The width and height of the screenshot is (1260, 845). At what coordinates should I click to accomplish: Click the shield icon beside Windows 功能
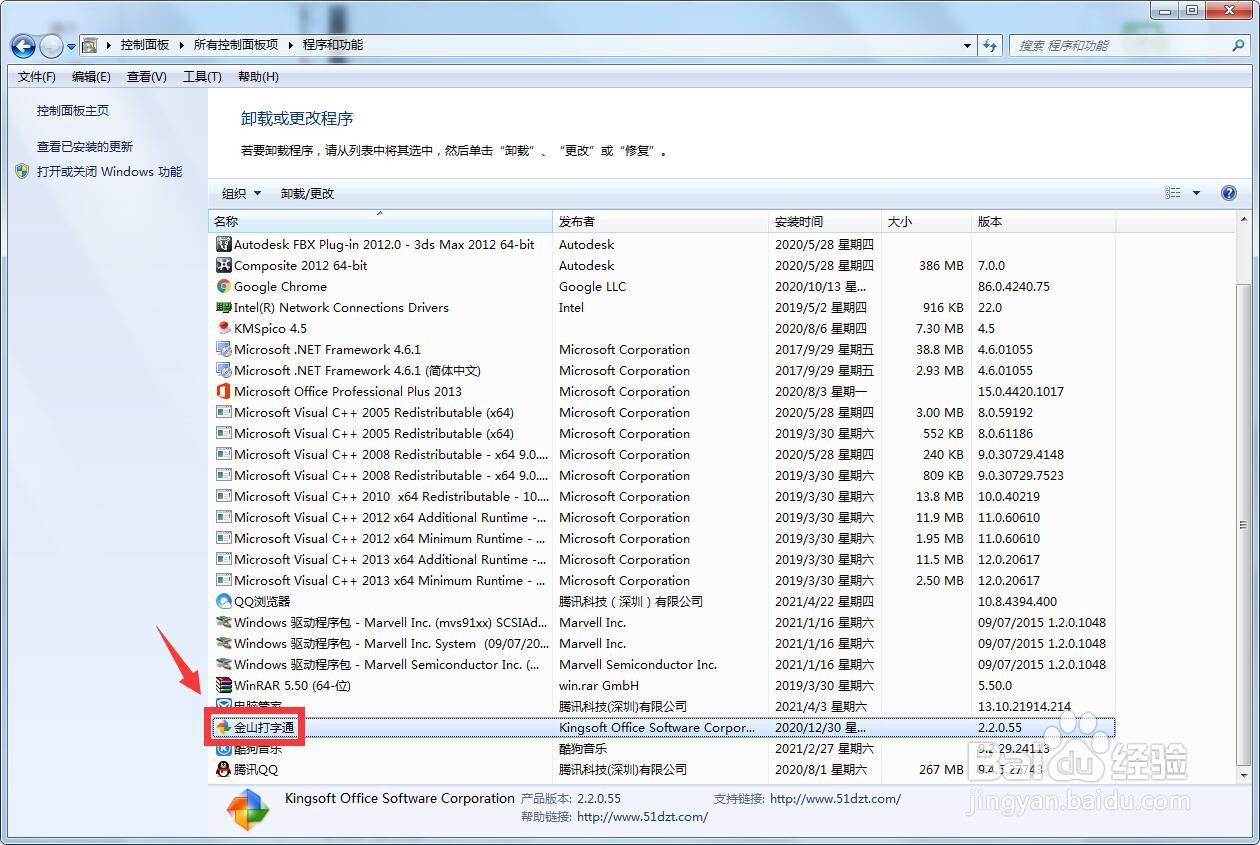tap(23, 171)
